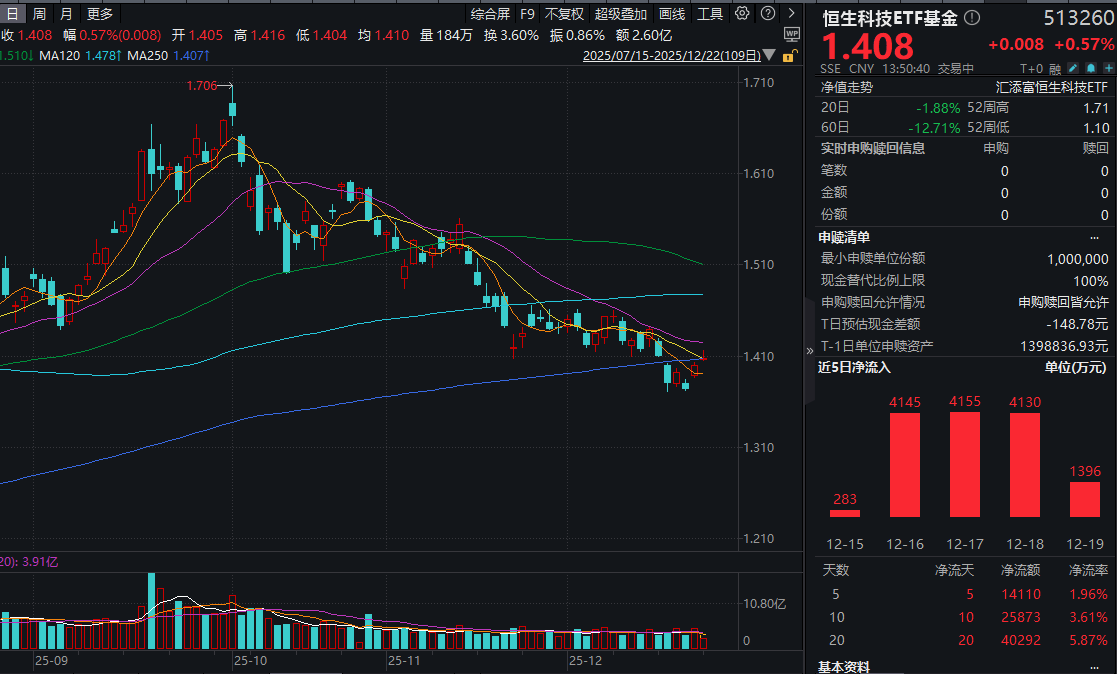Collapse right panel with double-arrow

[810, 351]
